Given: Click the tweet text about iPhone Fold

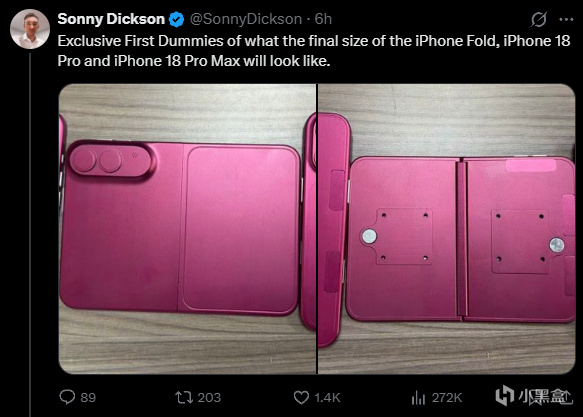Looking at the screenshot, I should [314, 51].
